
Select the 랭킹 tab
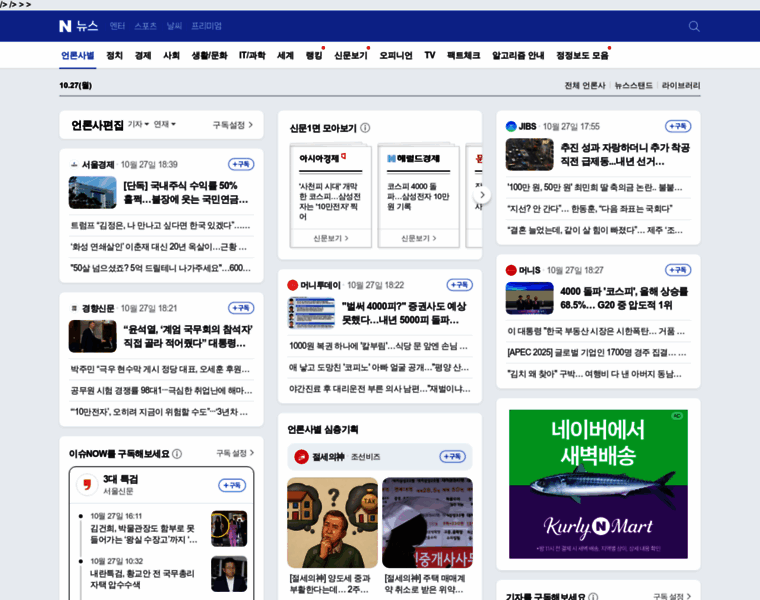314,56
